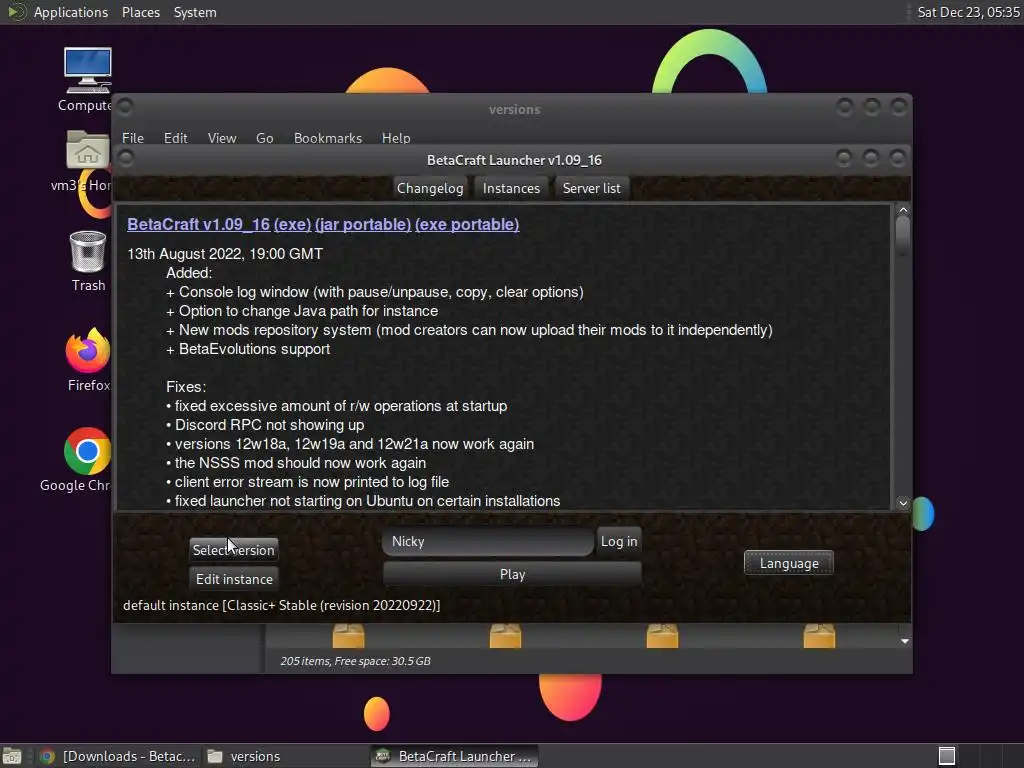Viewport: 1024px width, 768px height.
Task: Open the Places menu
Action: (x=141, y=12)
